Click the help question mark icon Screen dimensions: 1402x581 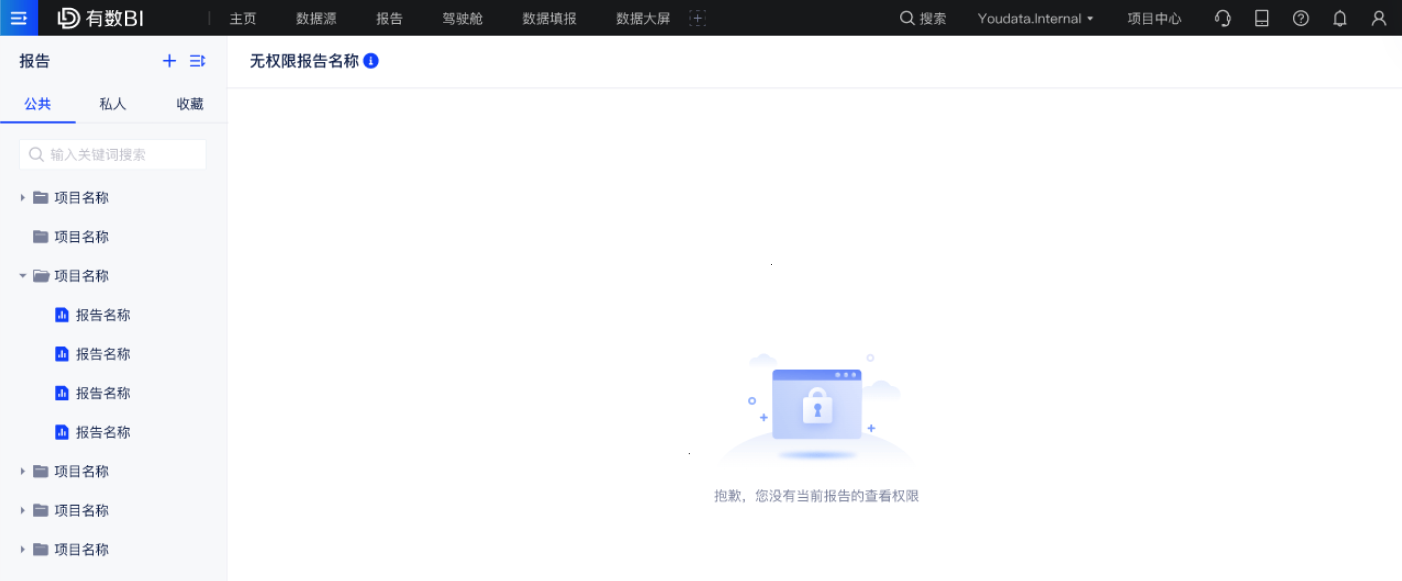coord(1301,18)
